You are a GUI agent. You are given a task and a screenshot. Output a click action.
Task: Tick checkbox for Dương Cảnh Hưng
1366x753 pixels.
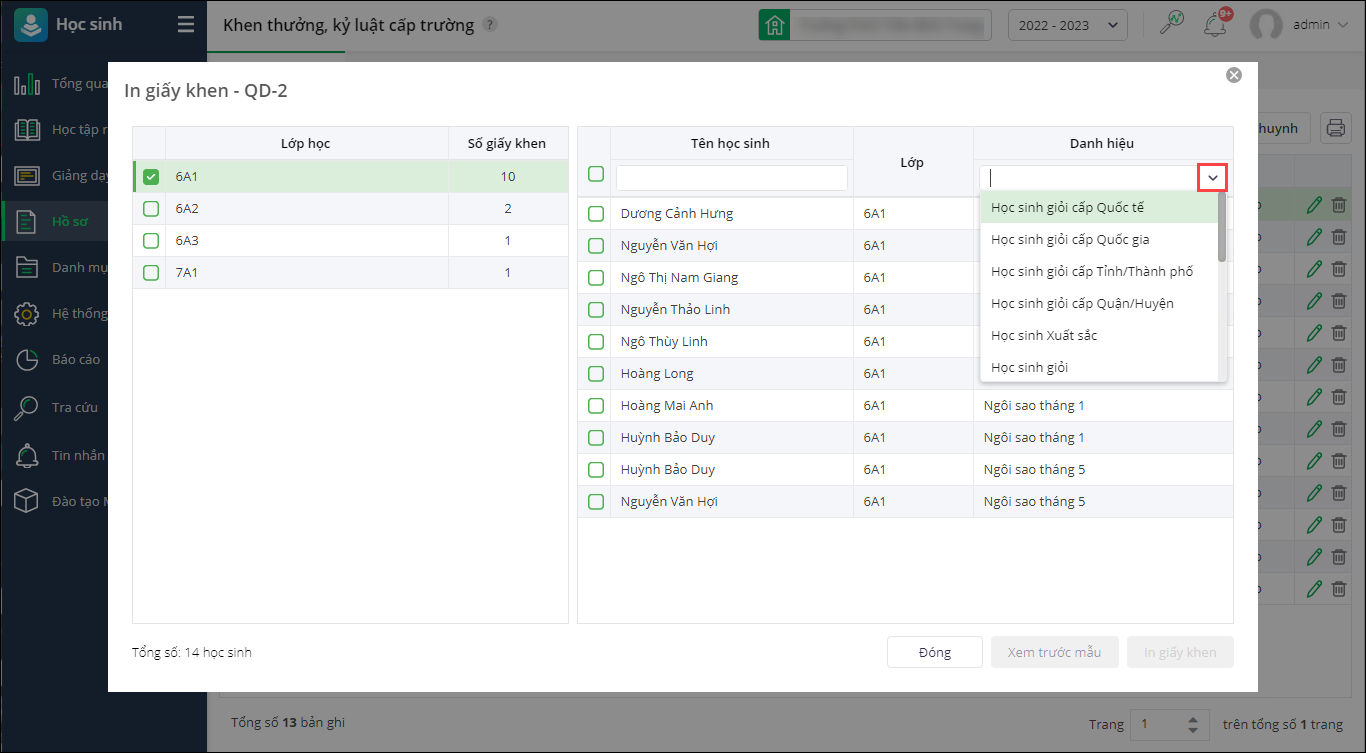pos(596,213)
